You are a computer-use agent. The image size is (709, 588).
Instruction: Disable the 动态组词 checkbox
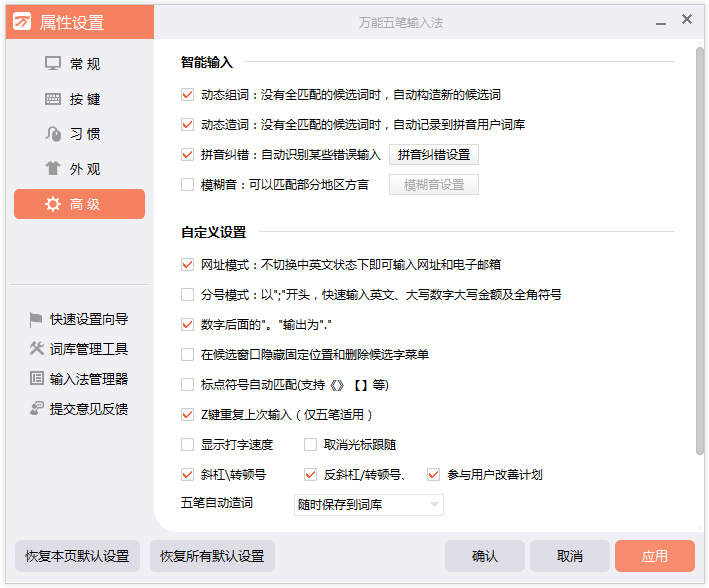click(187, 95)
